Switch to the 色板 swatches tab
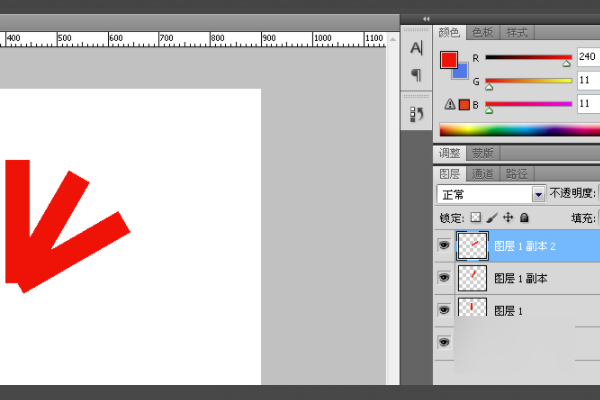The image size is (600, 400). [484, 33]
